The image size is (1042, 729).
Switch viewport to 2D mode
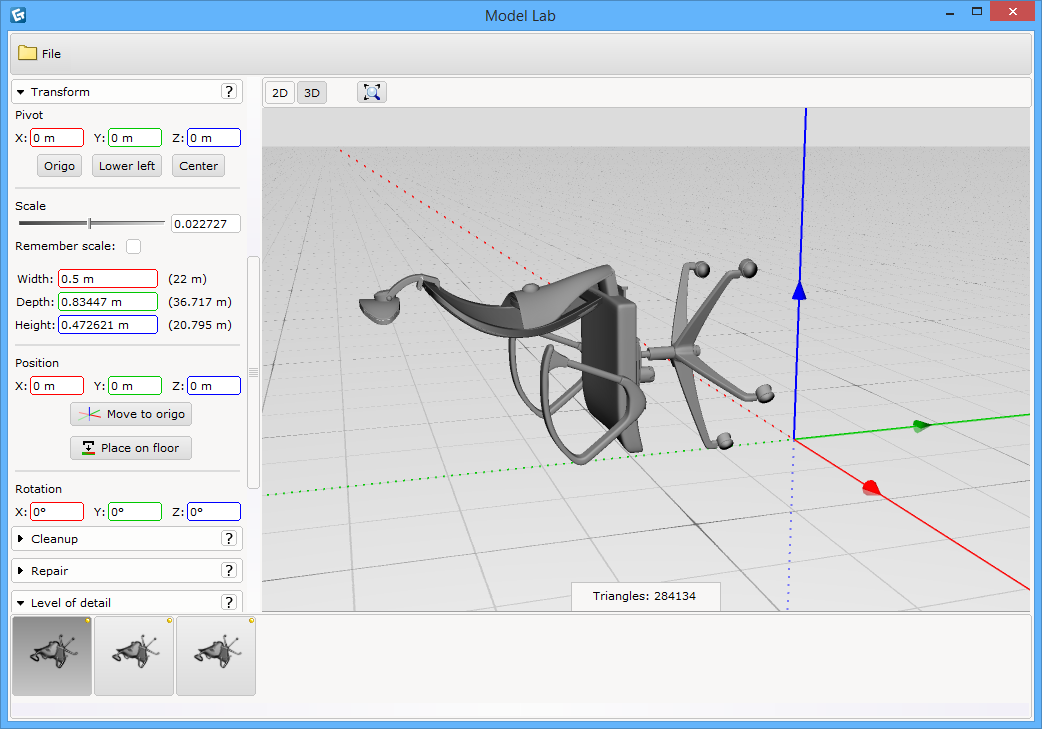click(280, 93)
